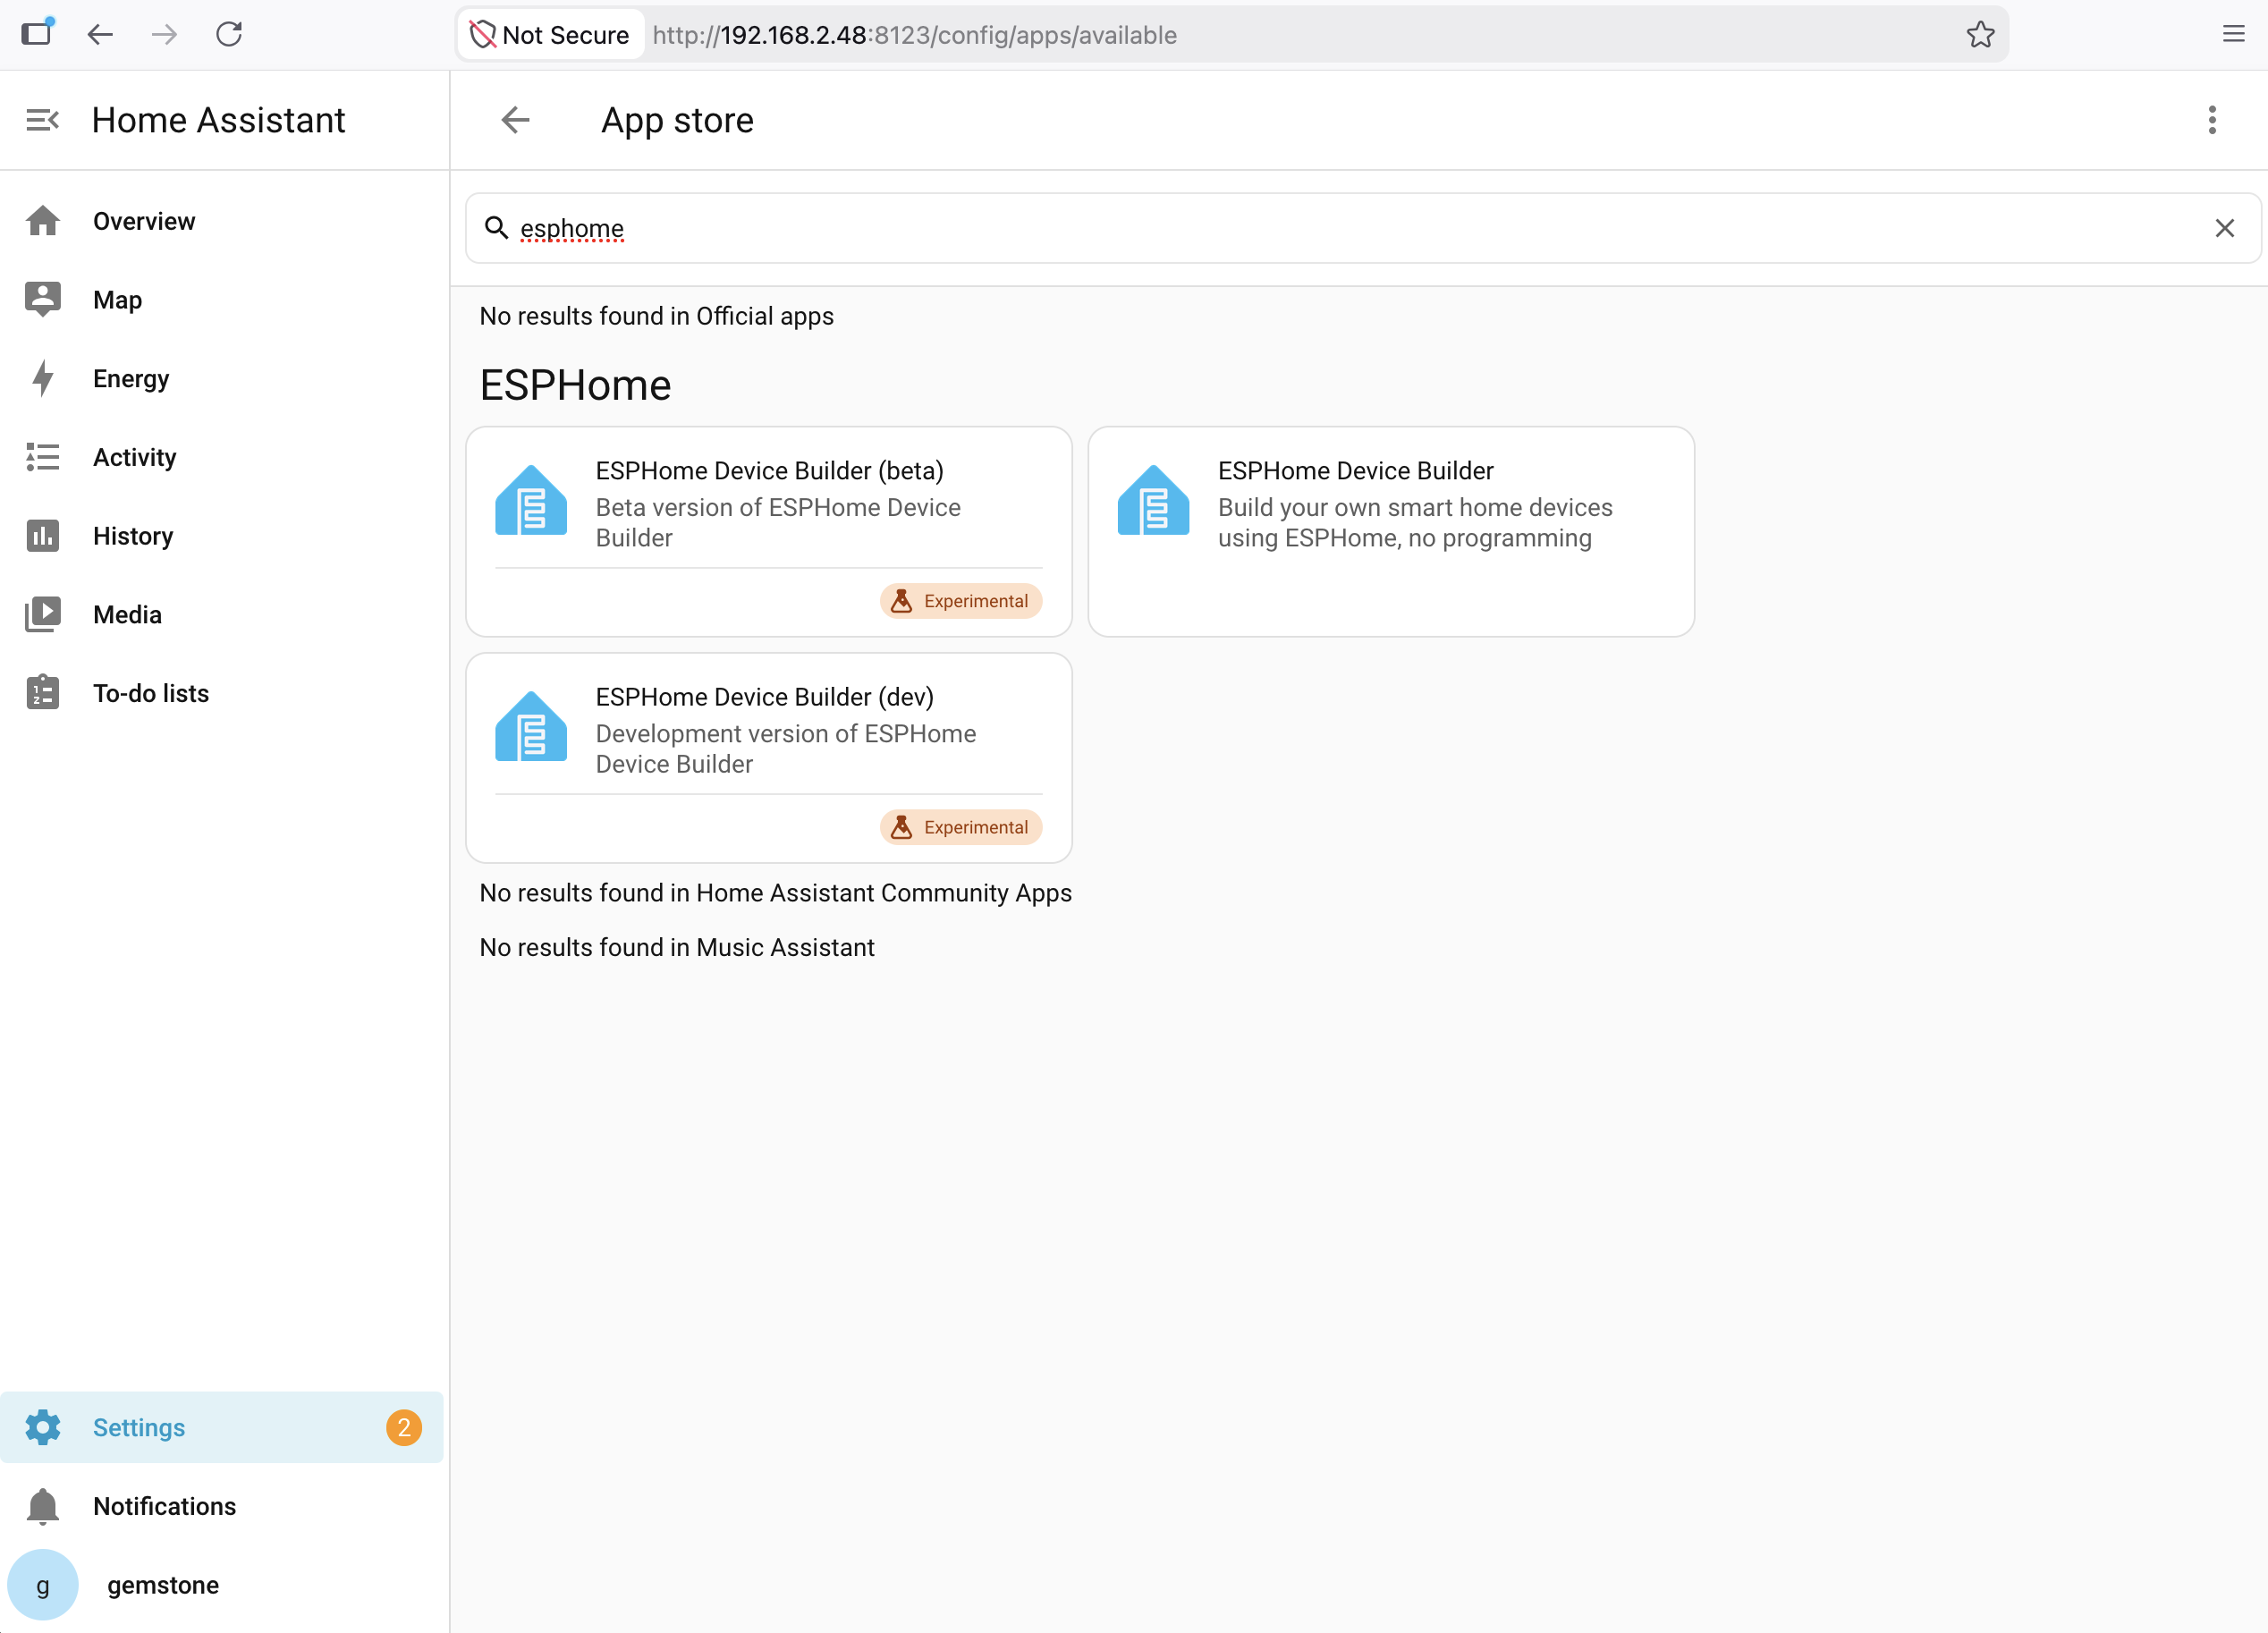The width and height of the screenshot is (2268, 1633).
Task: Click "No results found in Official apps"
Action: 656,316
